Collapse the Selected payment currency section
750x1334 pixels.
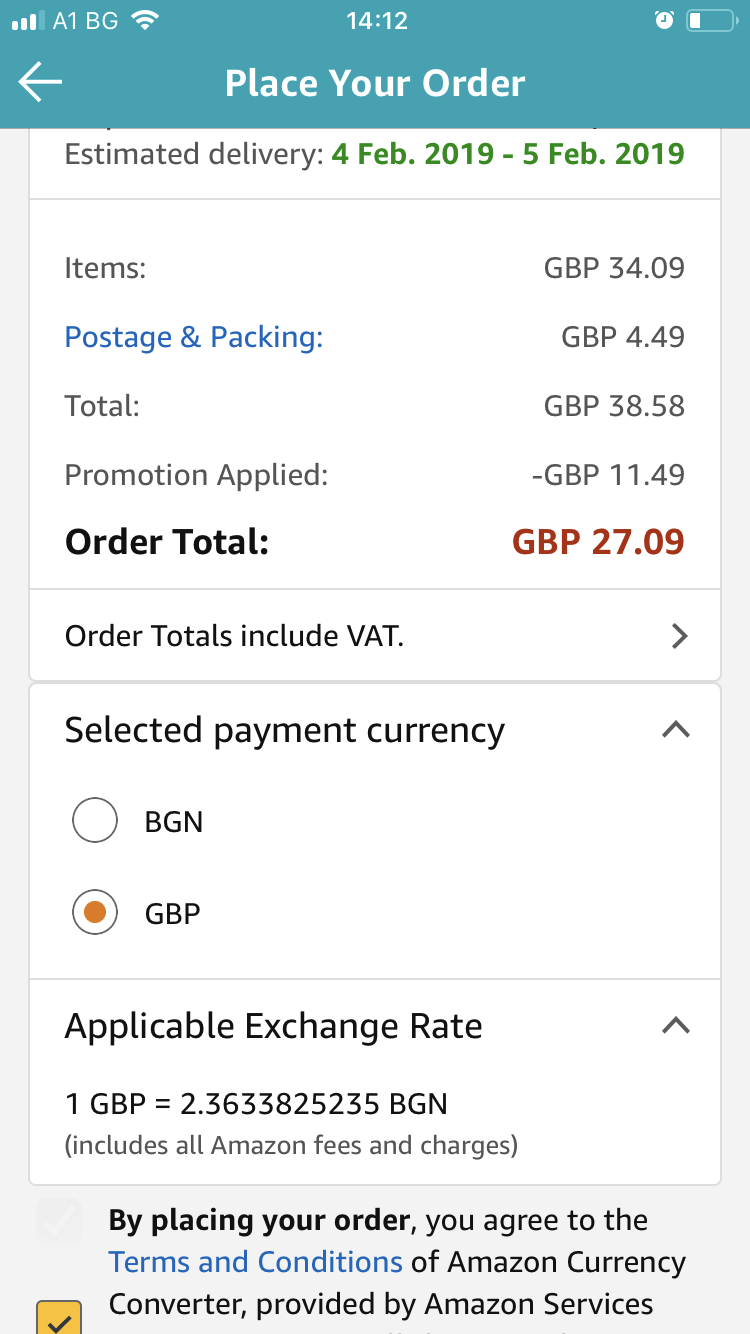(x=677, y=731)
